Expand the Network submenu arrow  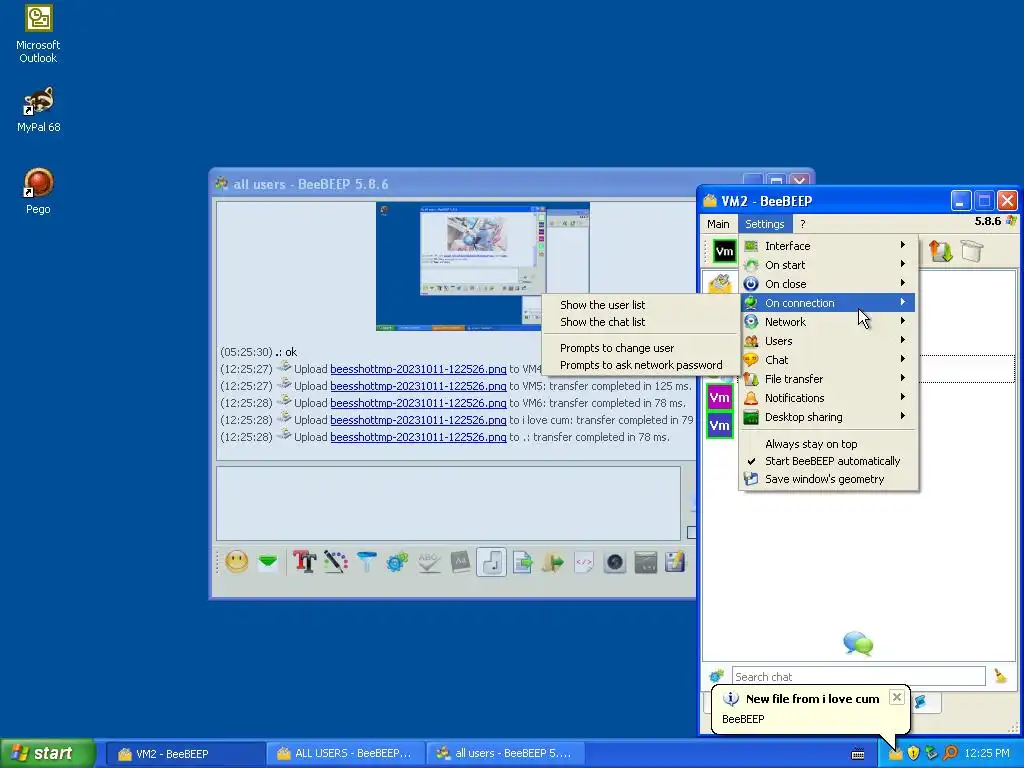pyautogui.click(x=903, y=321)
